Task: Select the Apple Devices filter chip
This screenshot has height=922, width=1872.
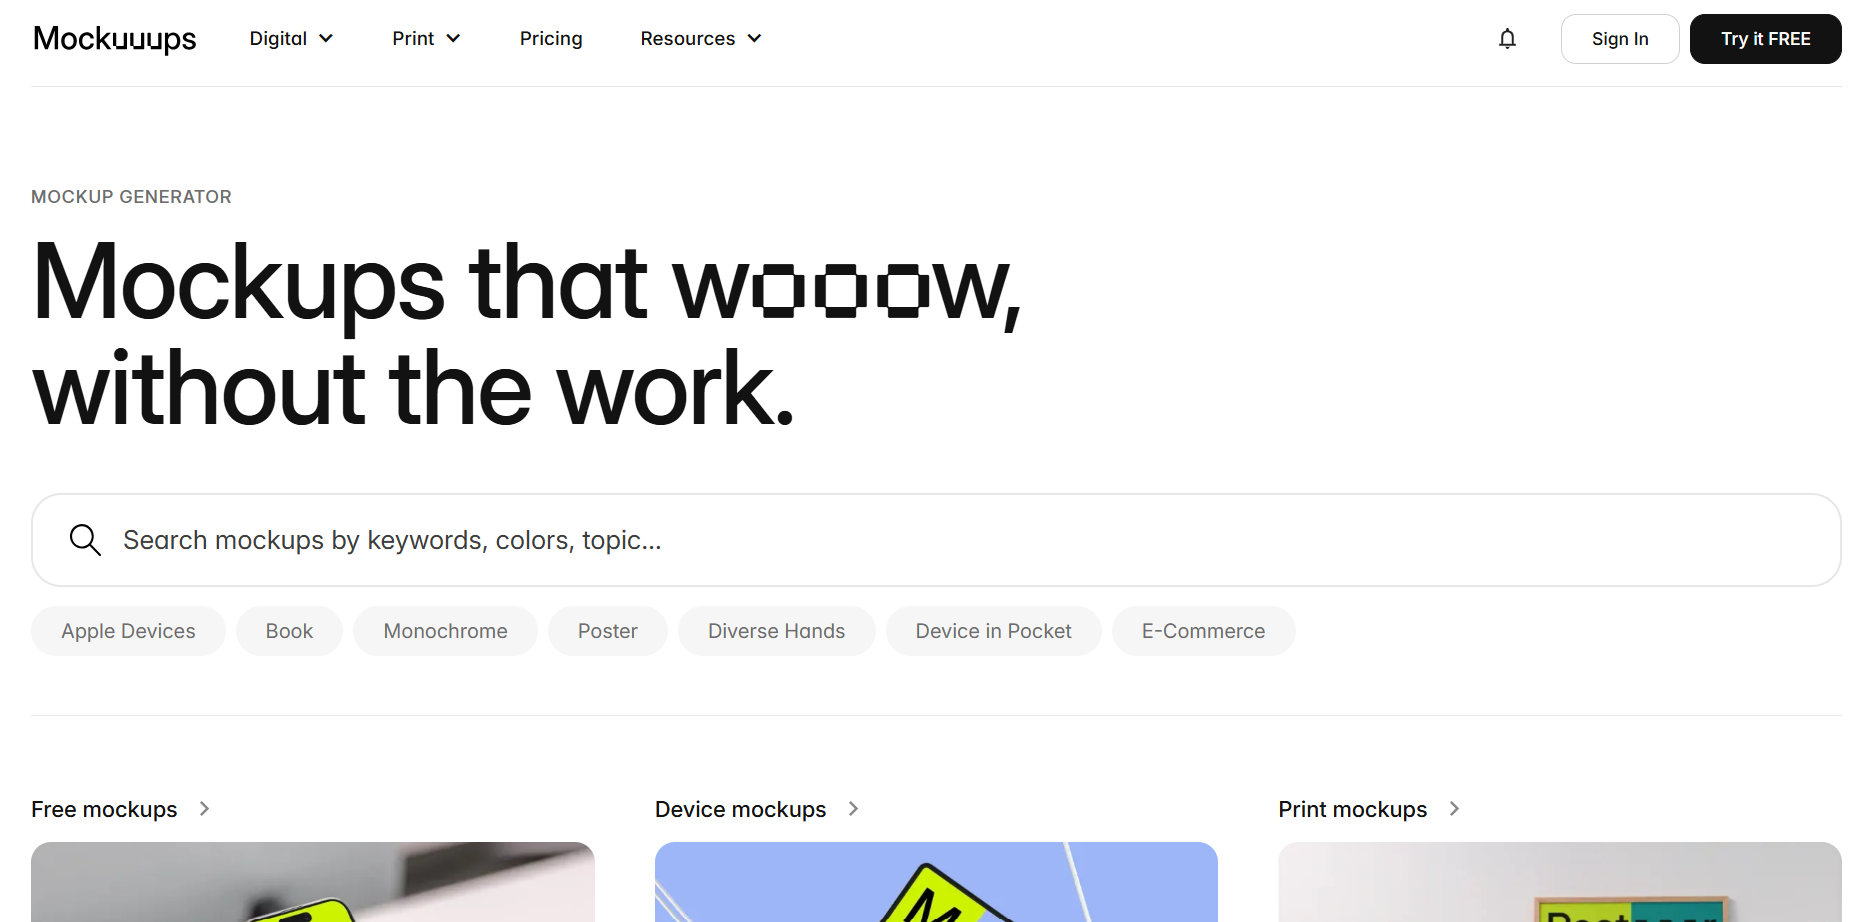Action: 127,631
